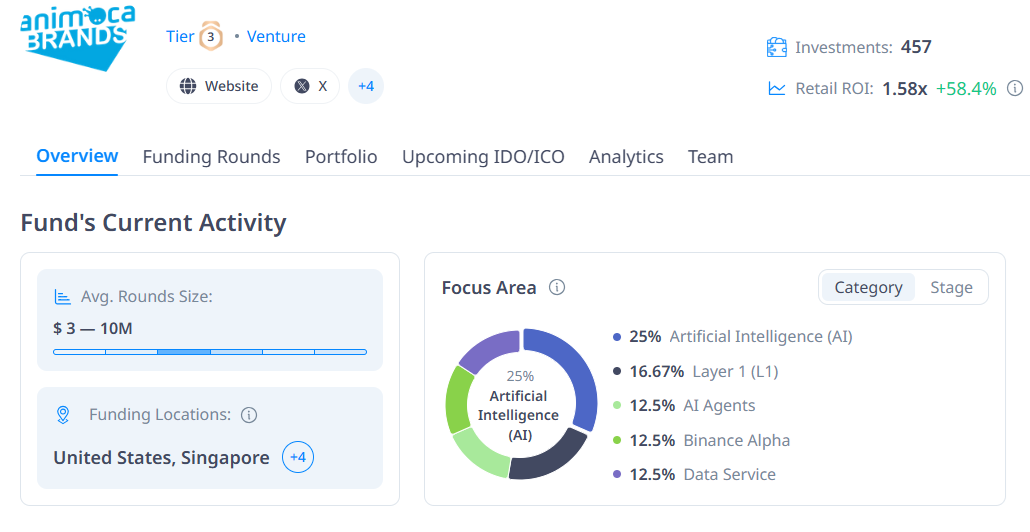Screen dimensions: 1030x532
Task: Select the Analytics tab
Action: 626,157
